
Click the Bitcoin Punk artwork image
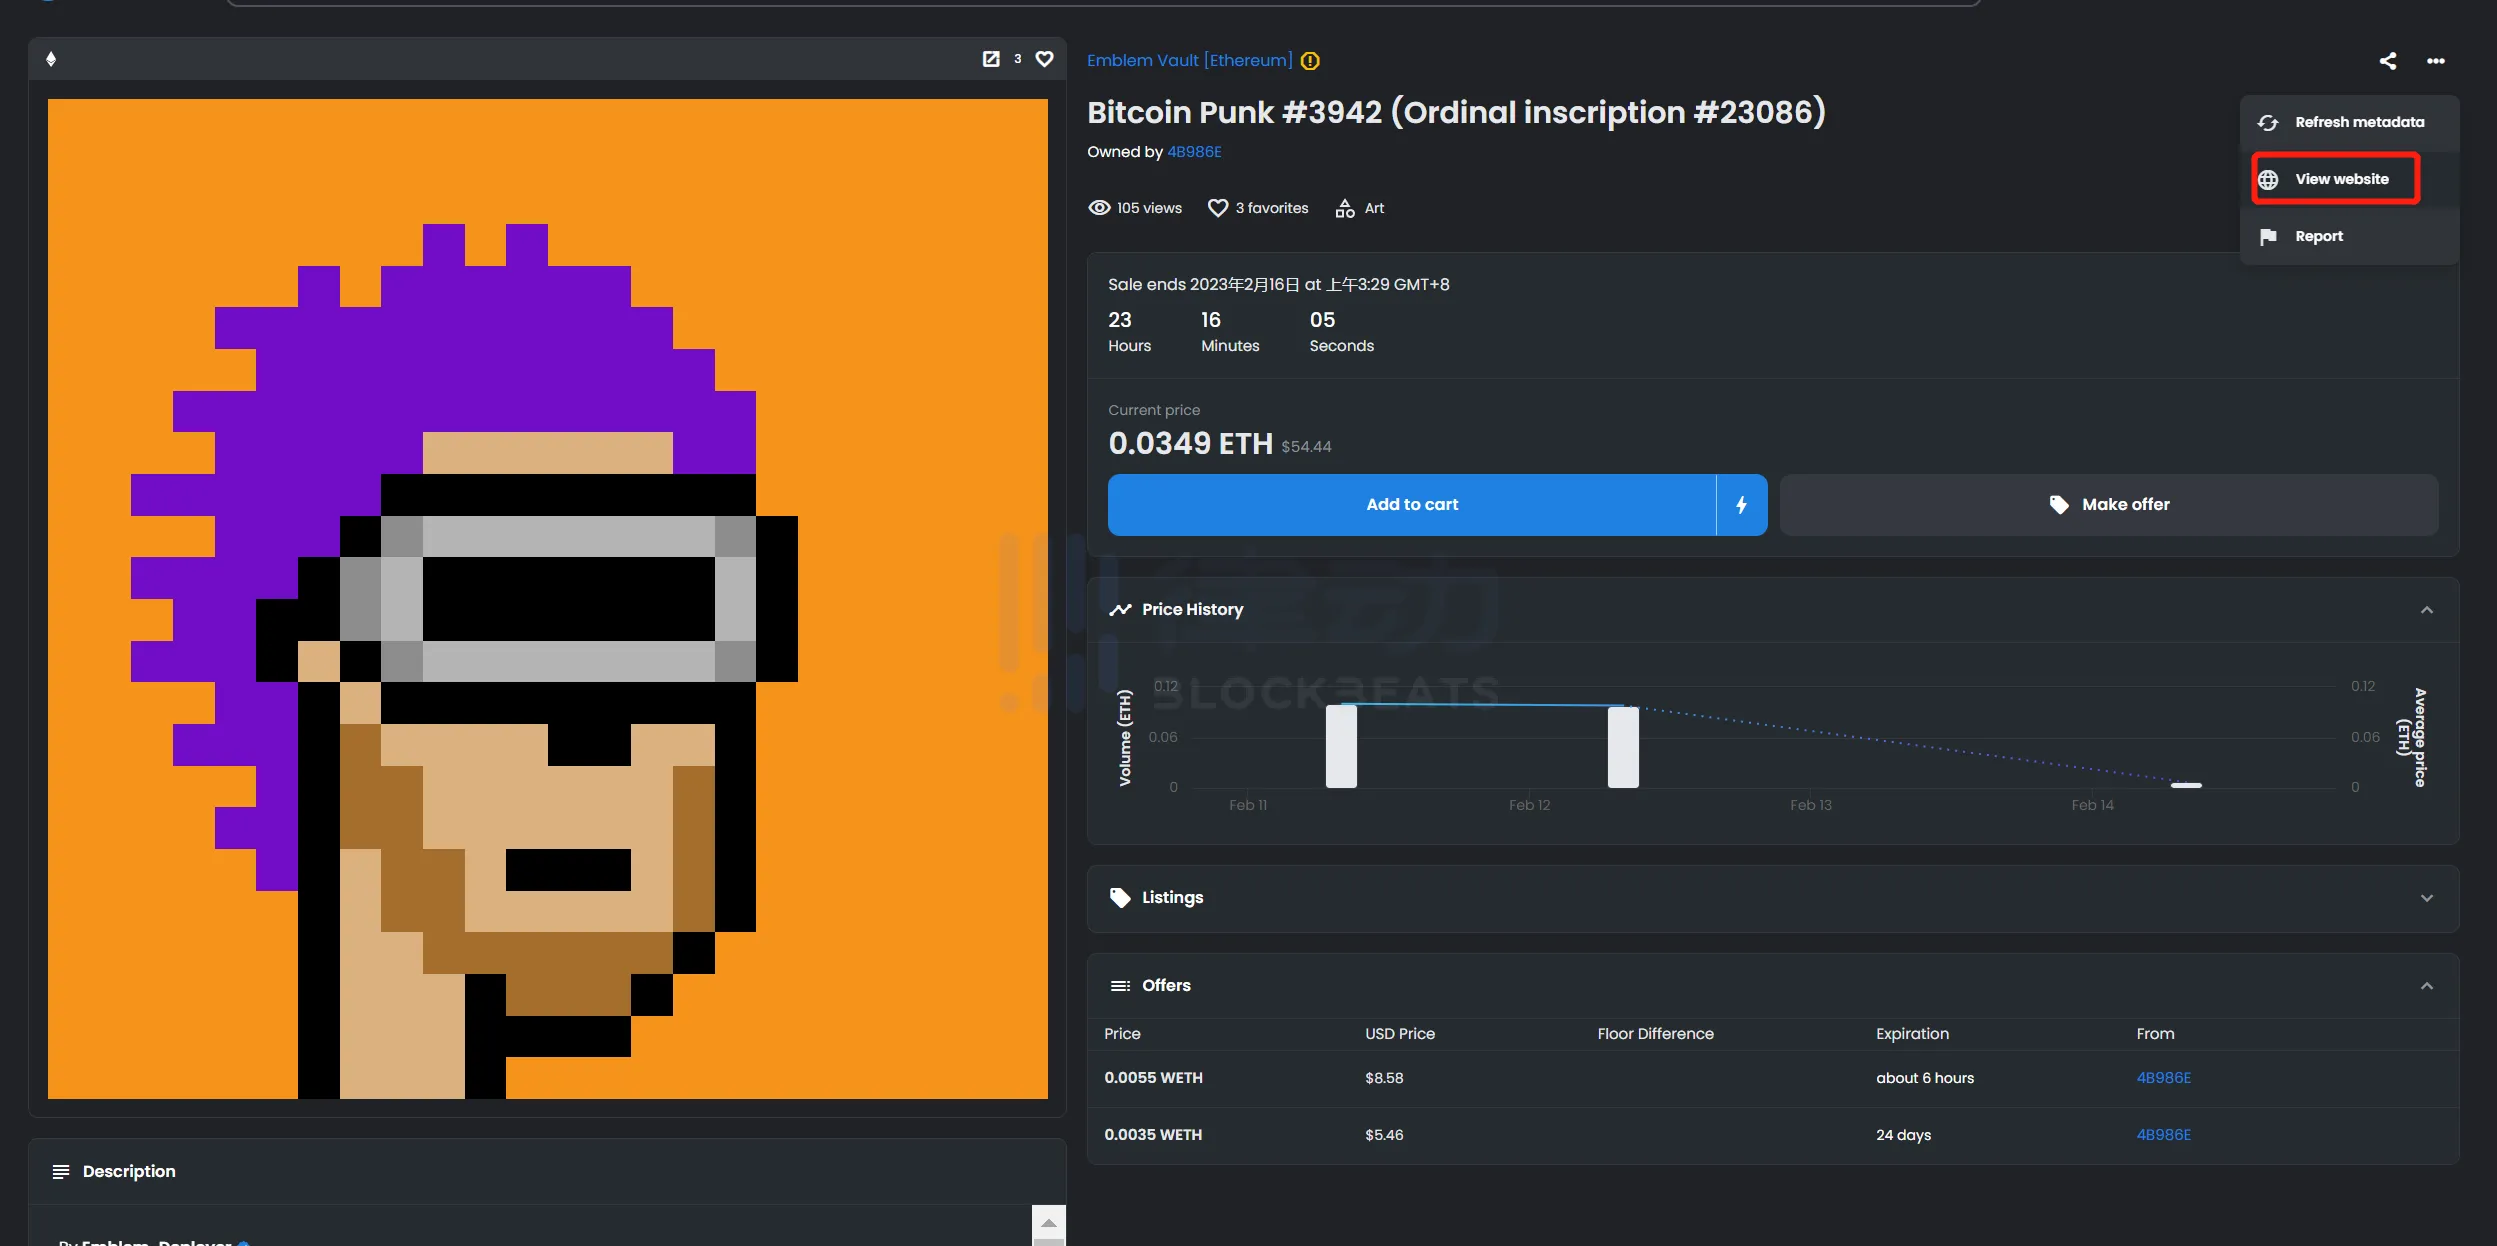[x=547, y=598]
